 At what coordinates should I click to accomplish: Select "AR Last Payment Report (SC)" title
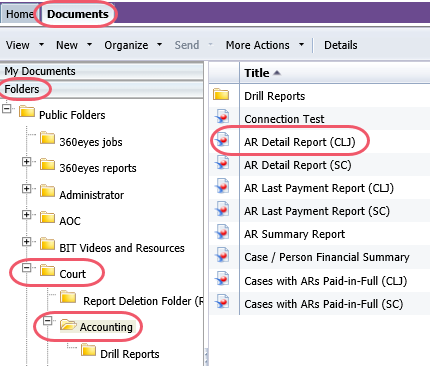[x=317, y=211]
